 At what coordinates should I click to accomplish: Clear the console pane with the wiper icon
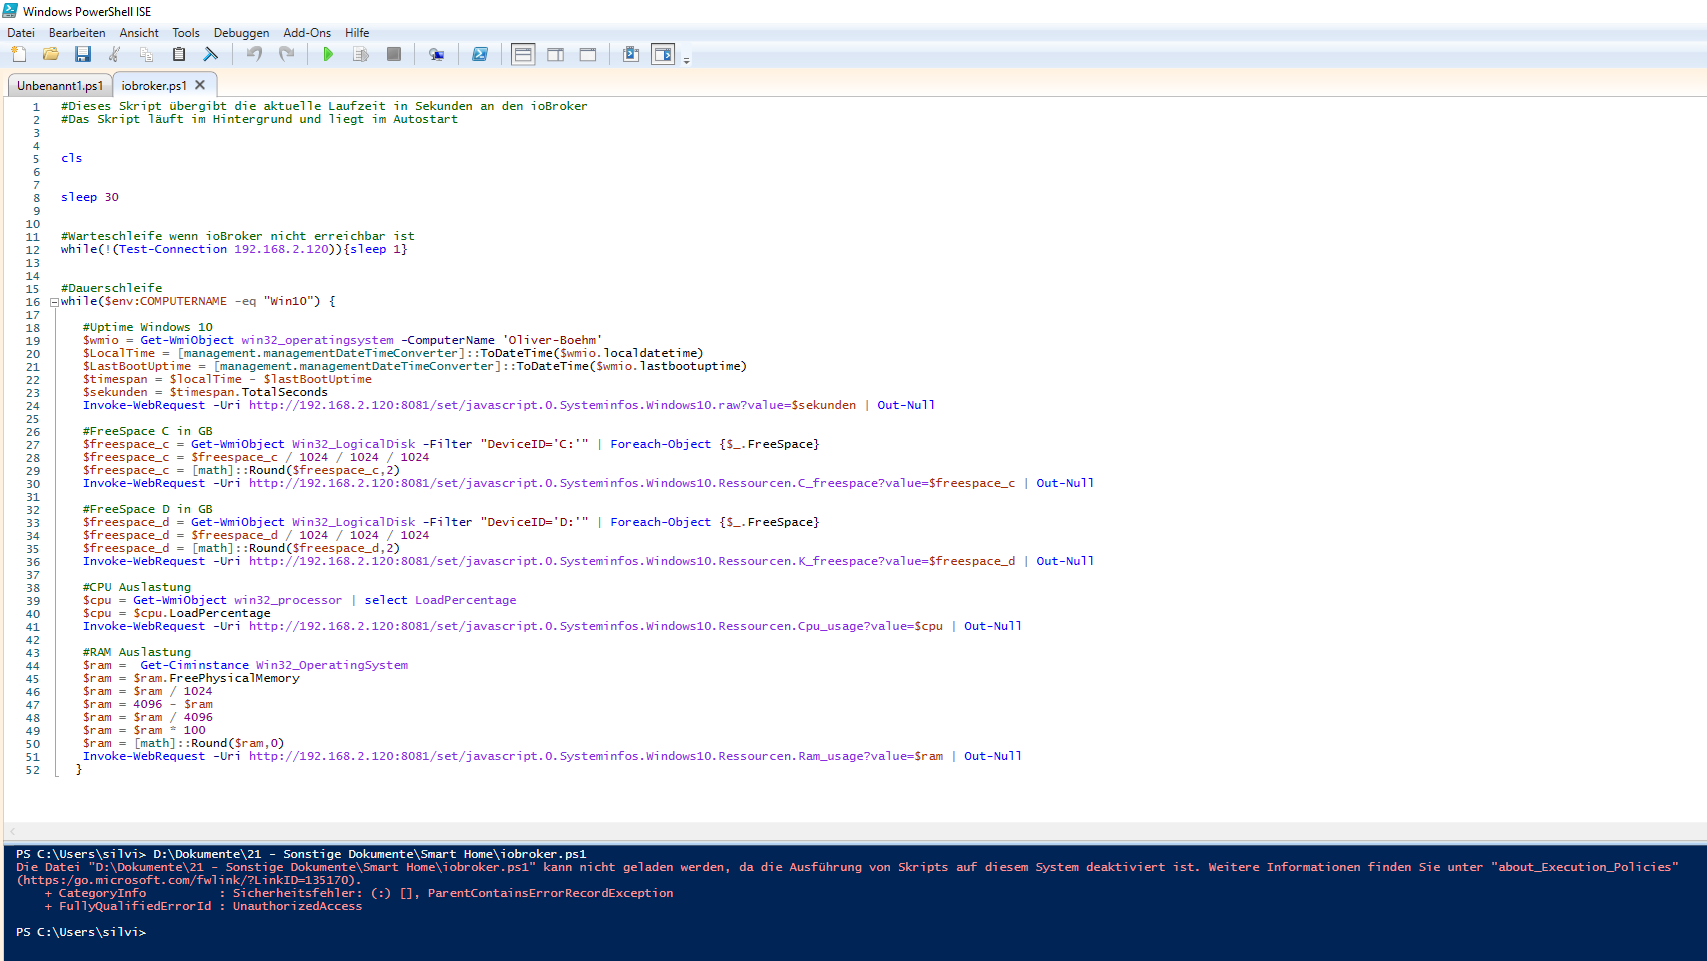pyautogui.click(x=210, y=54)
